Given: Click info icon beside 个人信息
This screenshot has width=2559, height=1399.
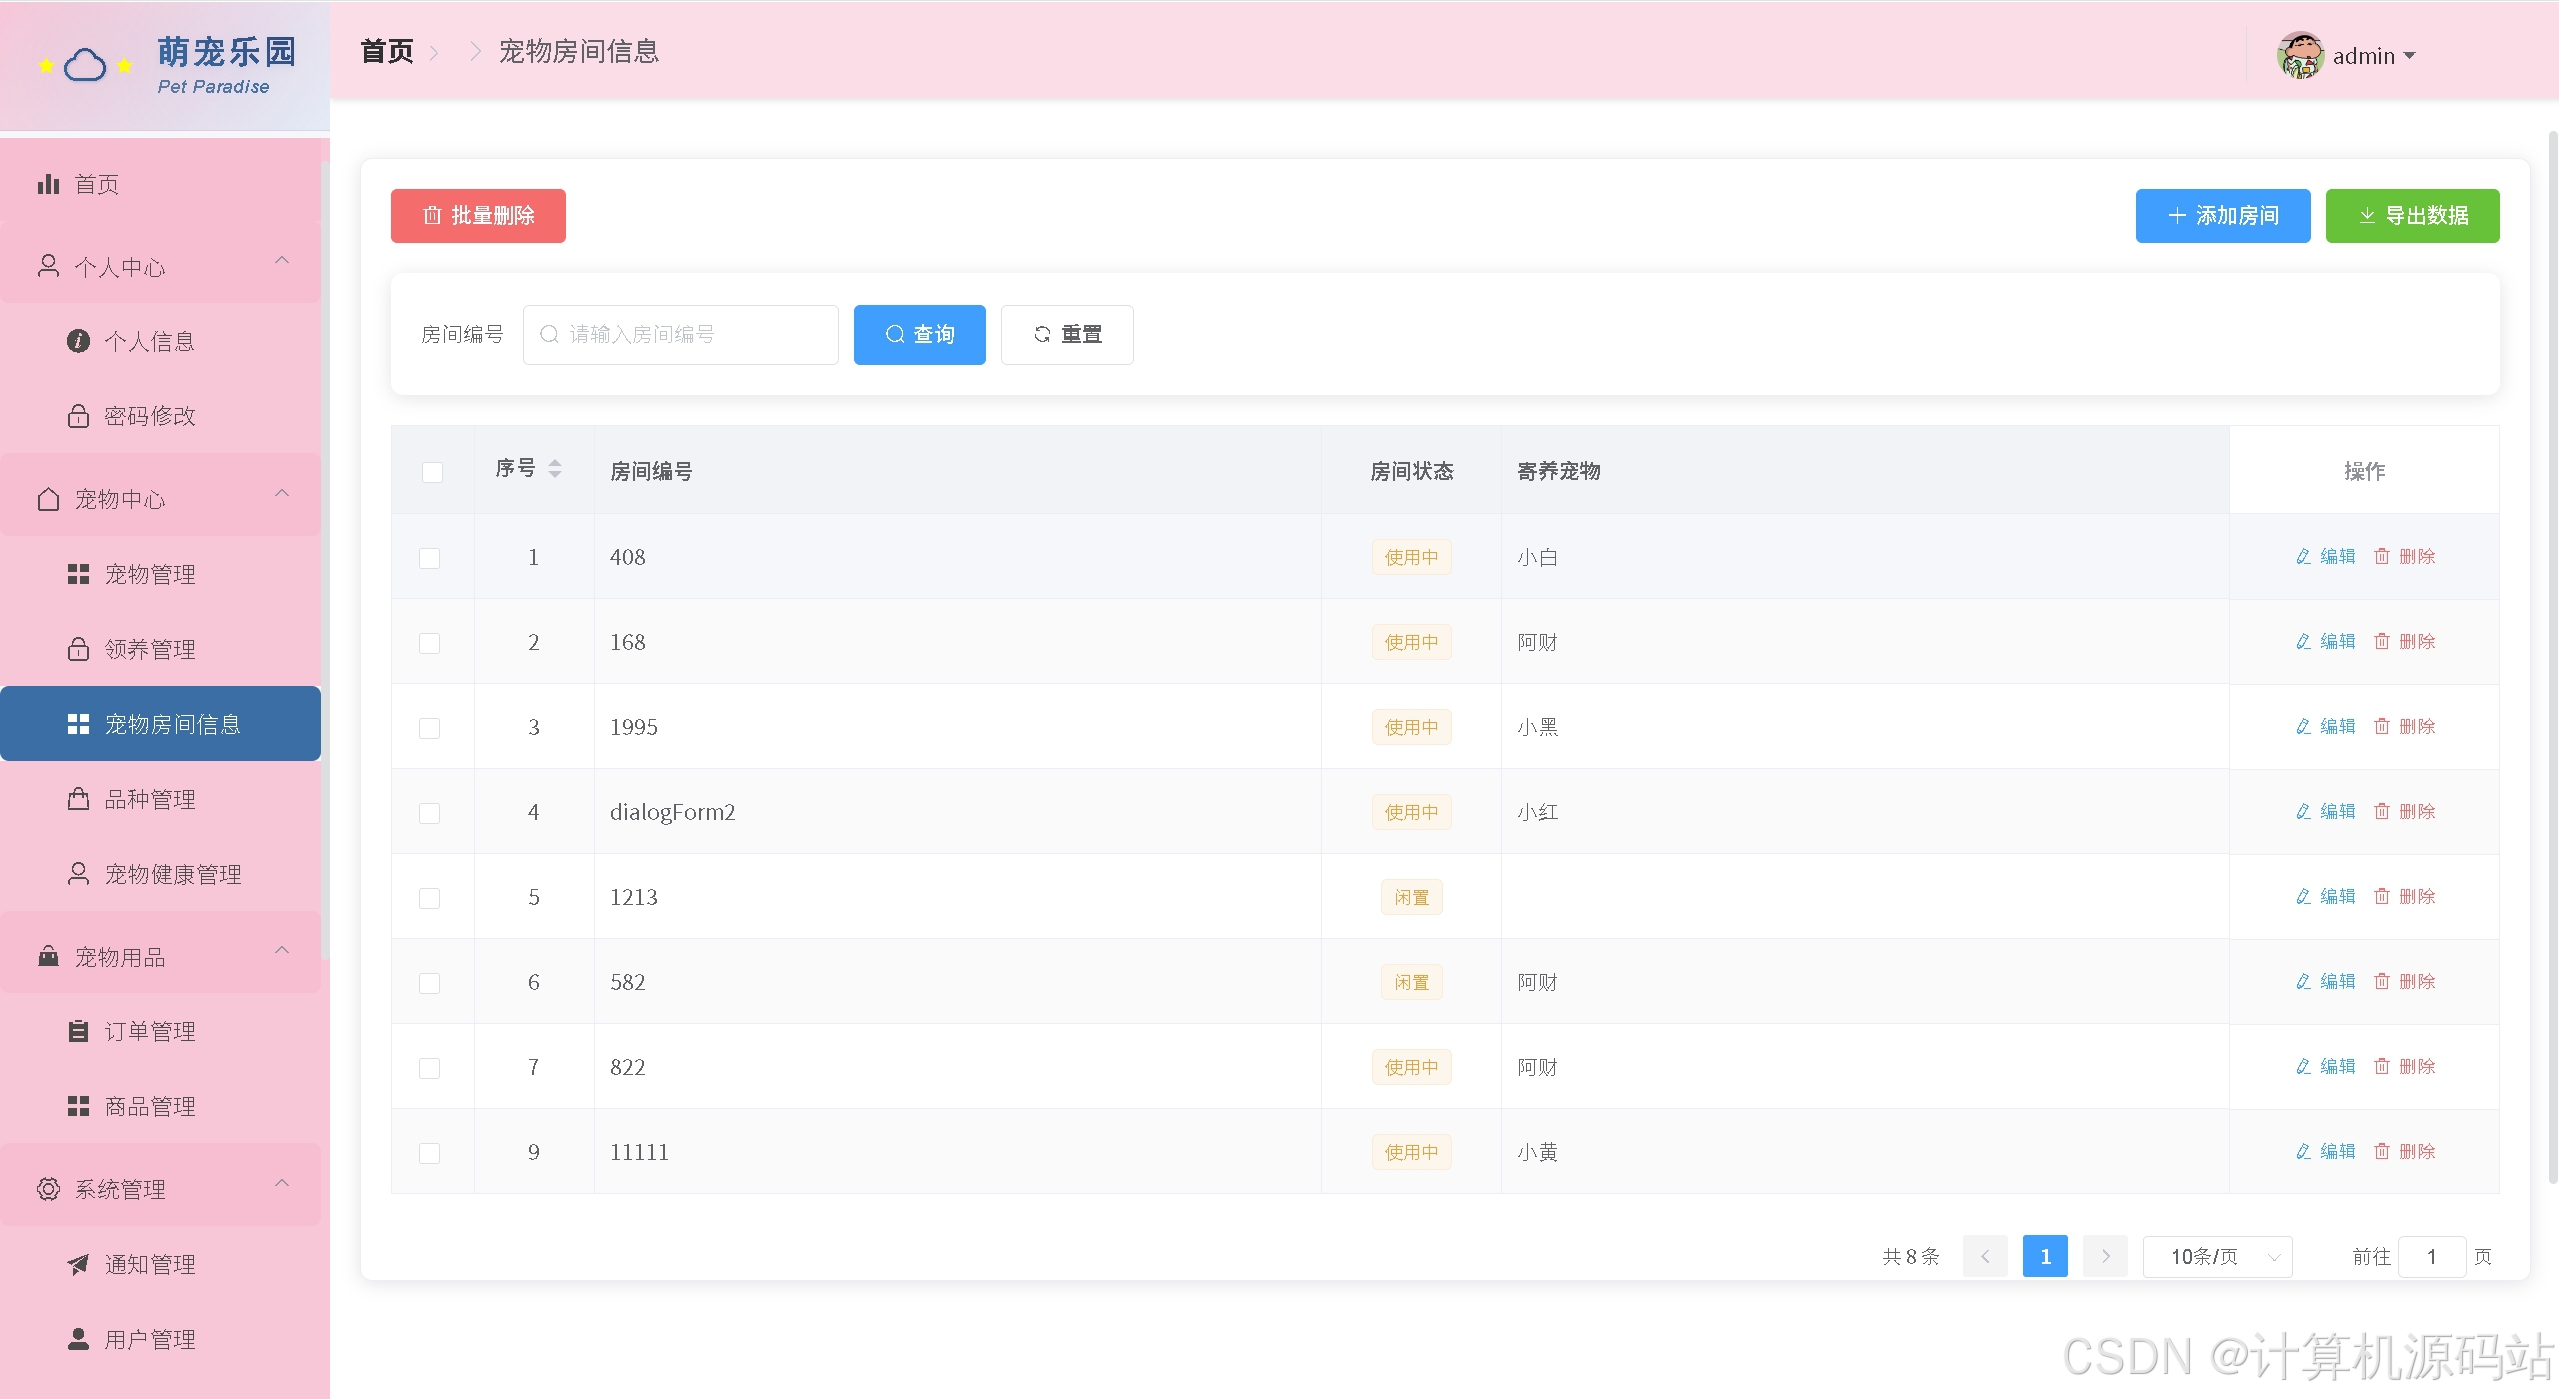Looking at the screenshot, I should tap(78, 341).
